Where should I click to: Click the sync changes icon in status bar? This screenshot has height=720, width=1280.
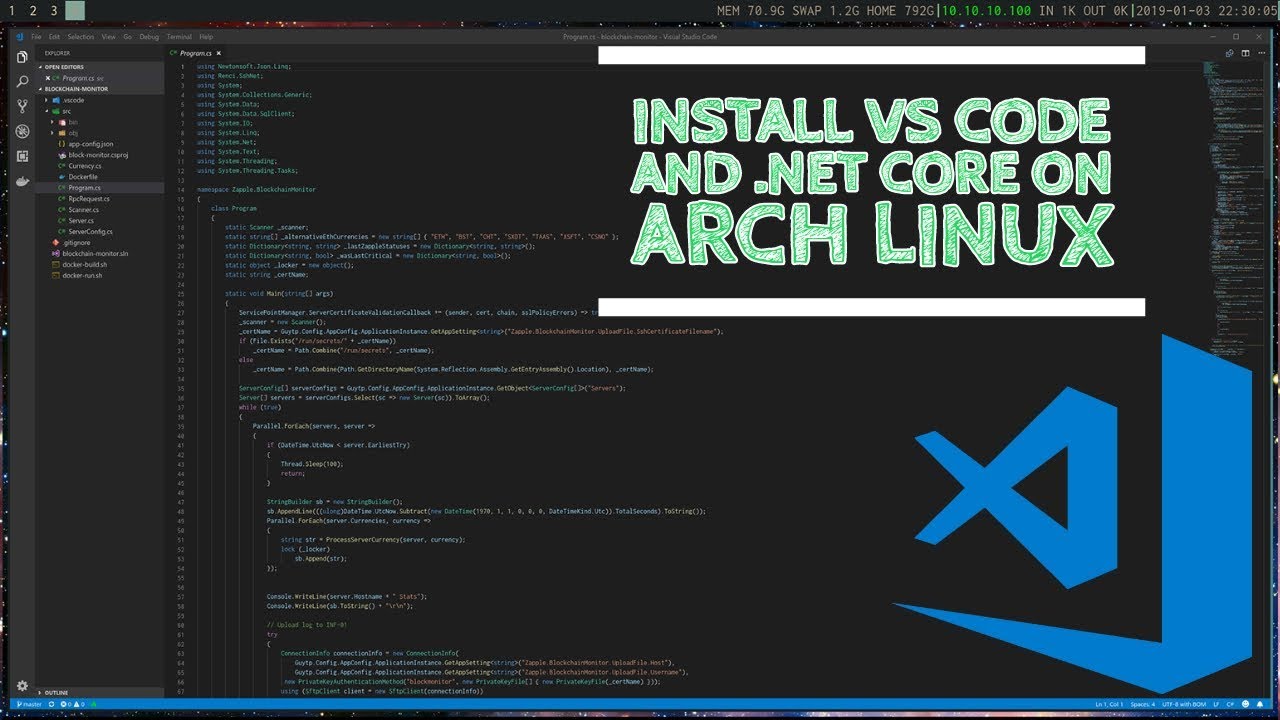click(52, 705)
